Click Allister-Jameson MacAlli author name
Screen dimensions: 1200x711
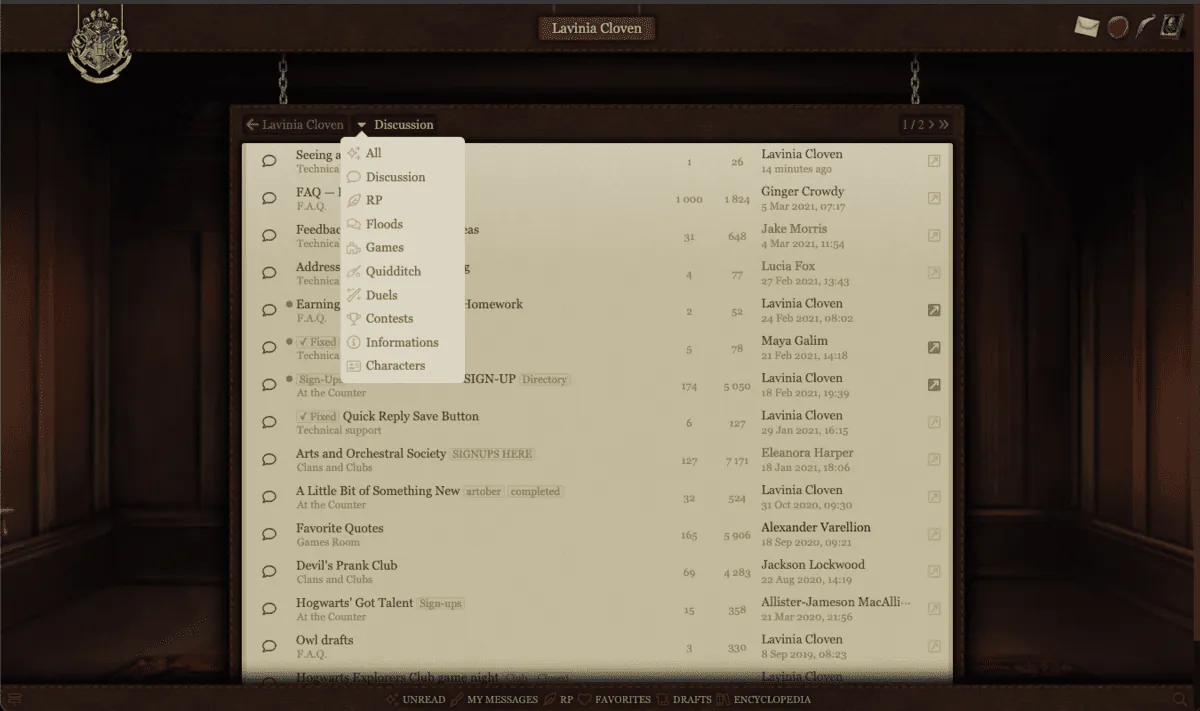tap(836, 602)
